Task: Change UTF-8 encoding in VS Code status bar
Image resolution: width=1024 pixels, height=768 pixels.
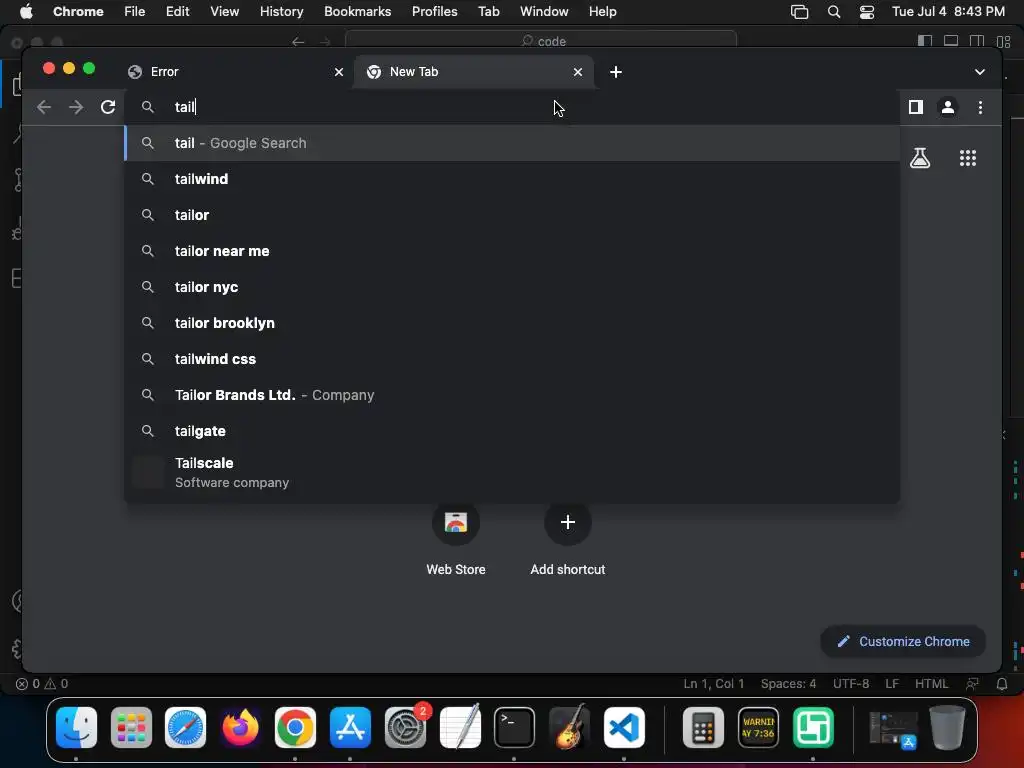Action: 851,684
